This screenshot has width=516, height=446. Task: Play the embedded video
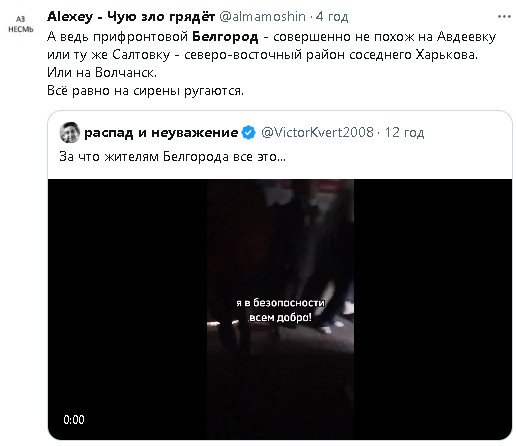[280, 309]
